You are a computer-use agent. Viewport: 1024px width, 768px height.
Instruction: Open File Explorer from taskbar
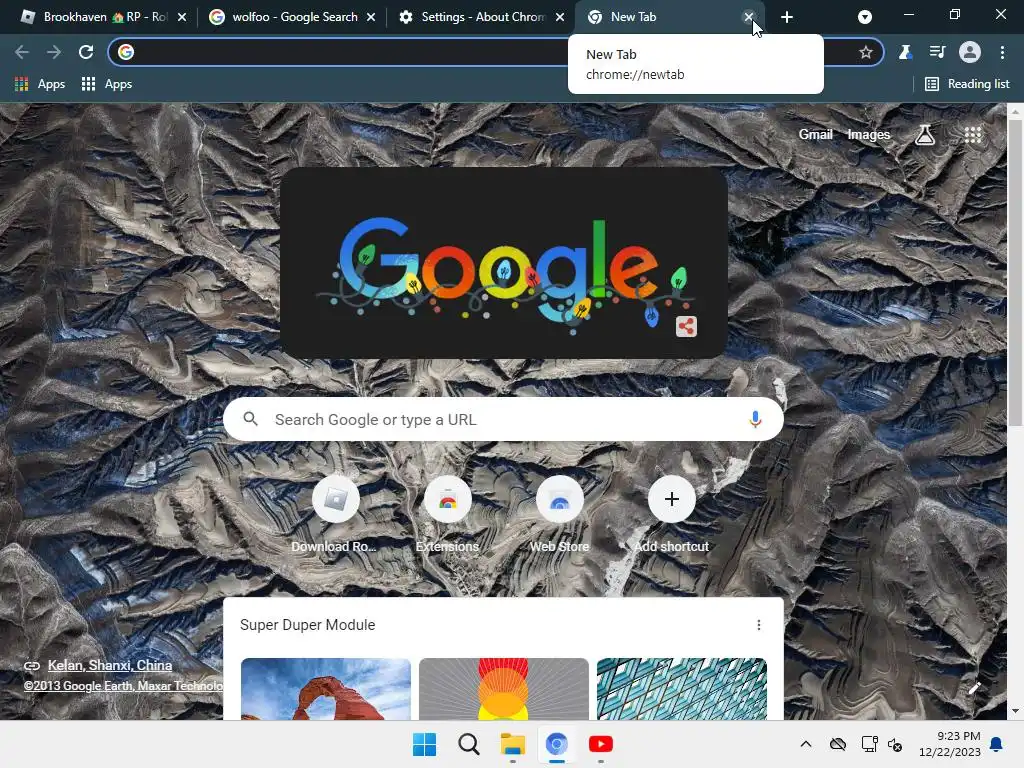click(x=513, y=744)
